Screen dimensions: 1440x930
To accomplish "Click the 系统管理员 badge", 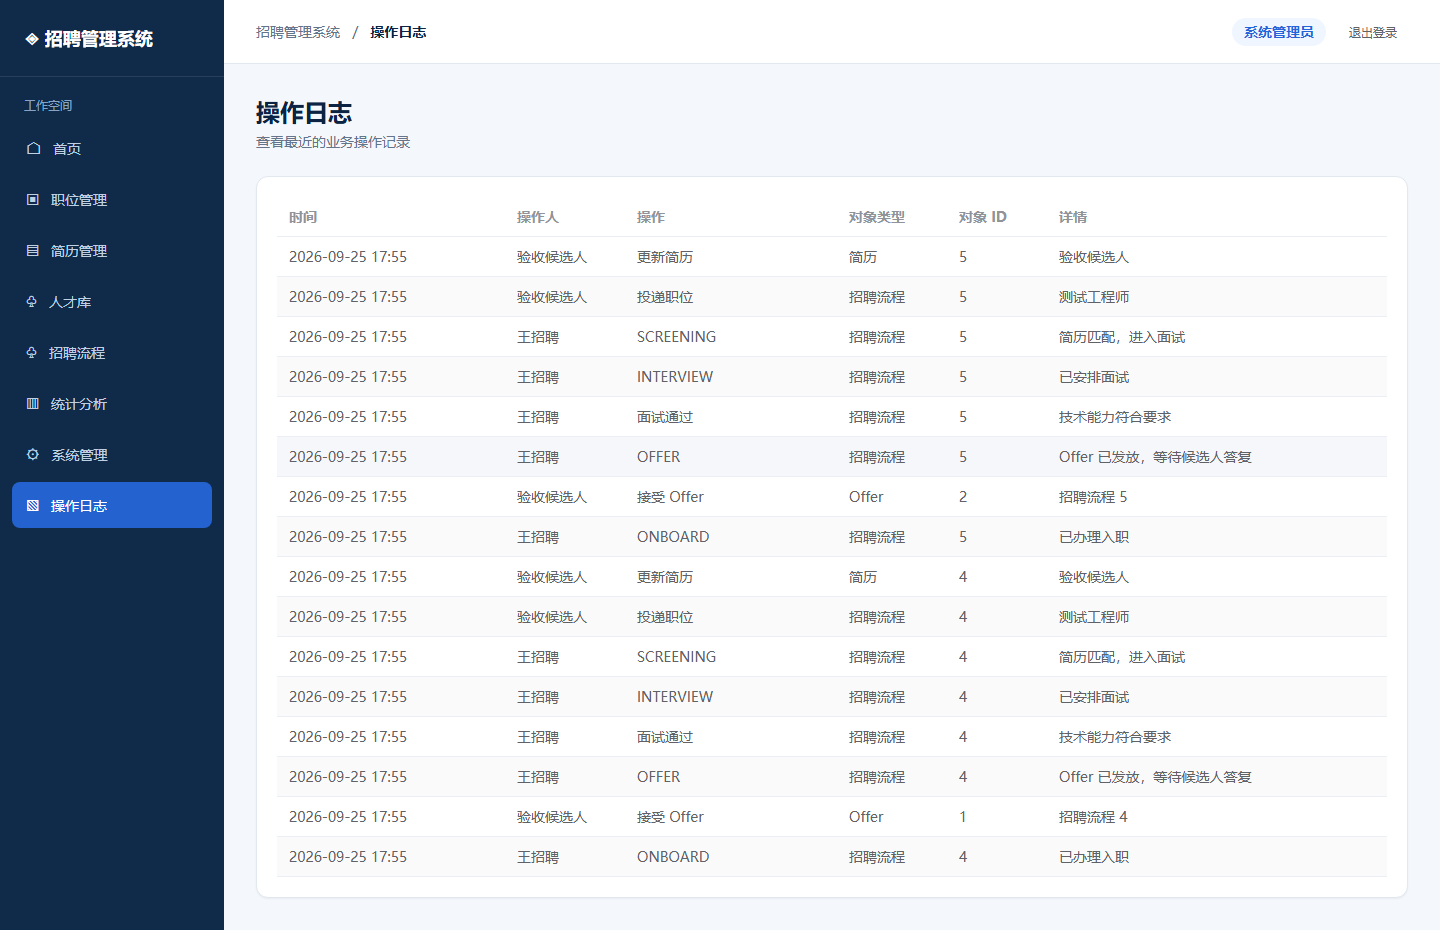I will point(1279,32).
